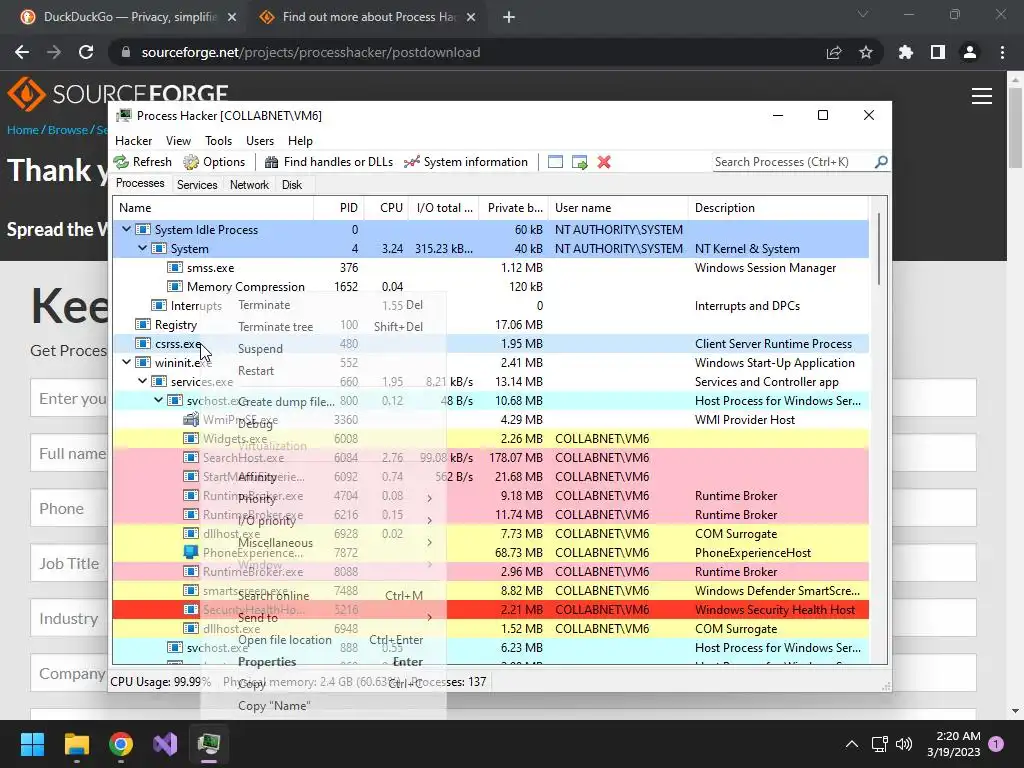Select the Windows Security Health Host row

coord(490,609)
